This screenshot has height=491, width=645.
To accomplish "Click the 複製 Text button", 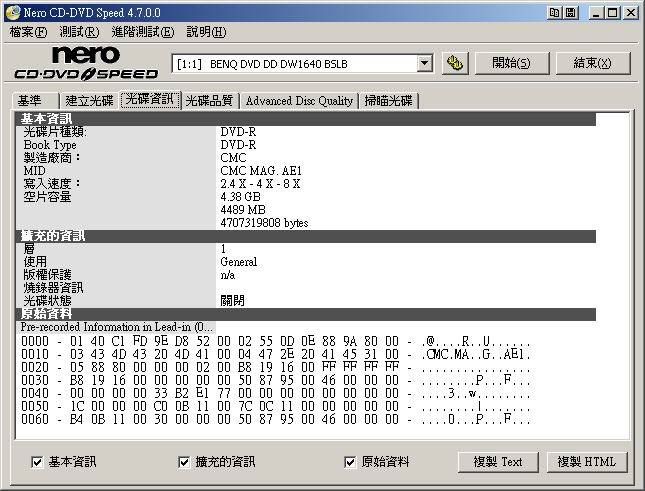I will click(498, 462).
